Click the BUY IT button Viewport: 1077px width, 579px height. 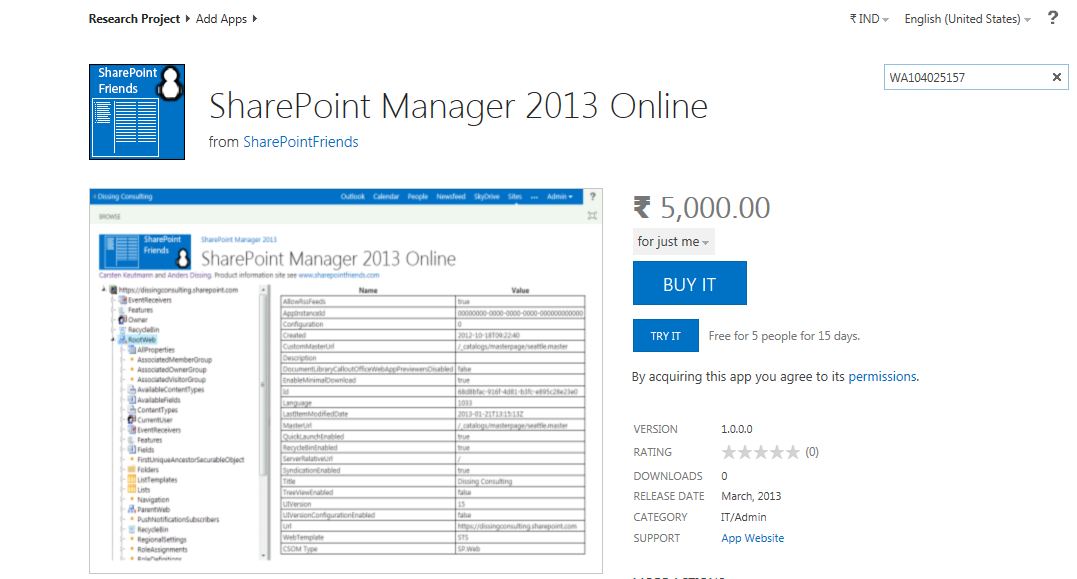(690, 283)
